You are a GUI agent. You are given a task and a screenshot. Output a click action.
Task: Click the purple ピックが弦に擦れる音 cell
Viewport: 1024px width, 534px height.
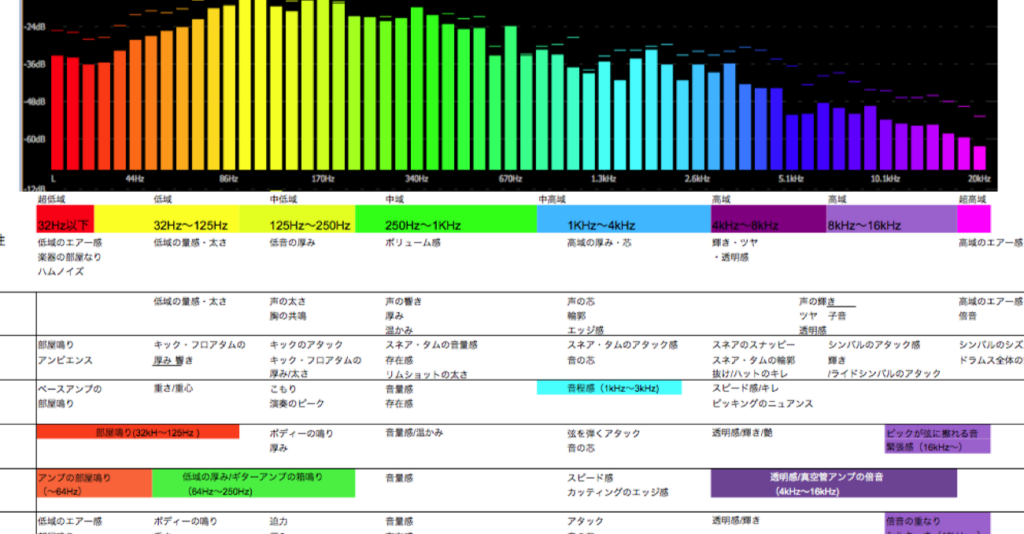click(937, 440)
